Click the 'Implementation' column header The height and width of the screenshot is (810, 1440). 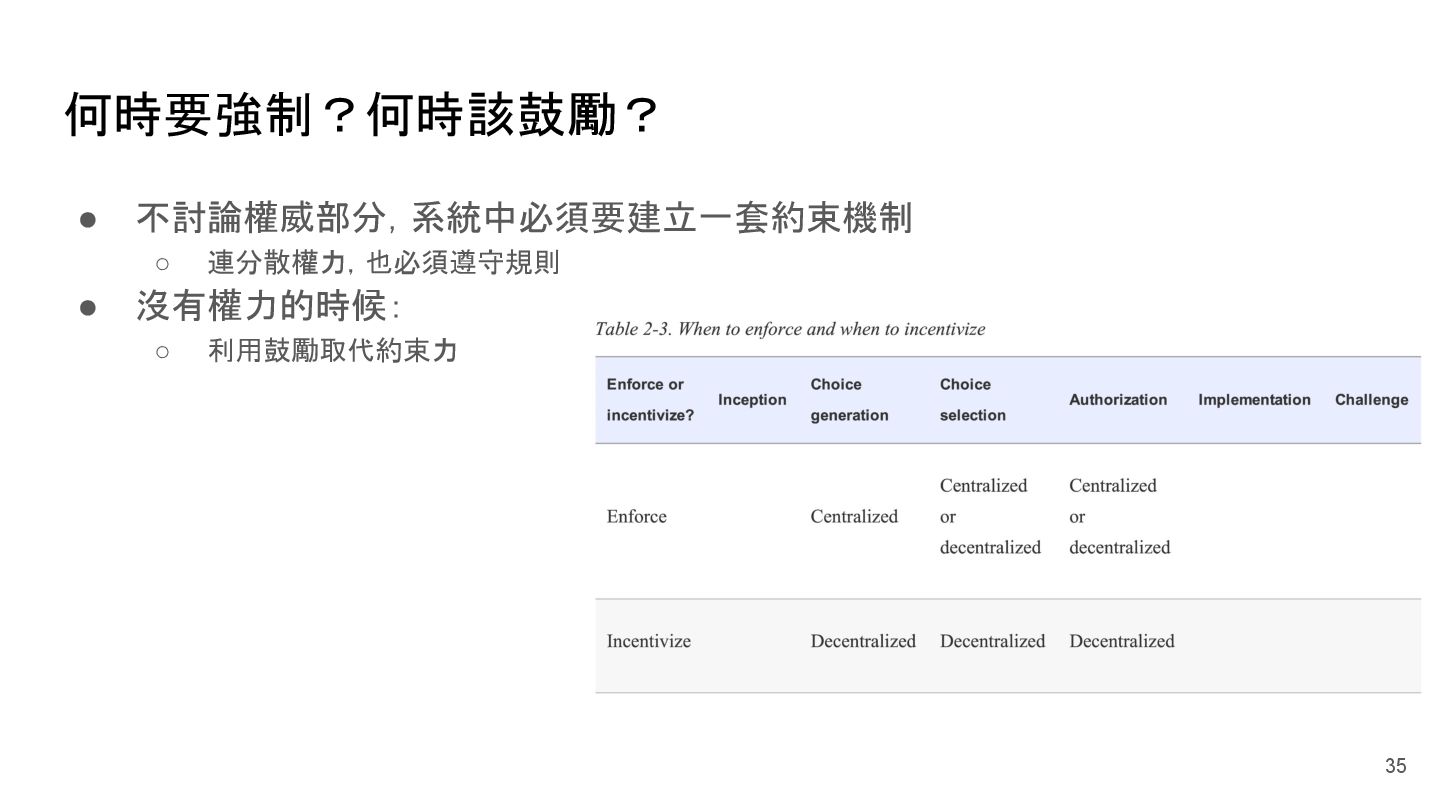pyautogui.click(x=1254, y=400)
